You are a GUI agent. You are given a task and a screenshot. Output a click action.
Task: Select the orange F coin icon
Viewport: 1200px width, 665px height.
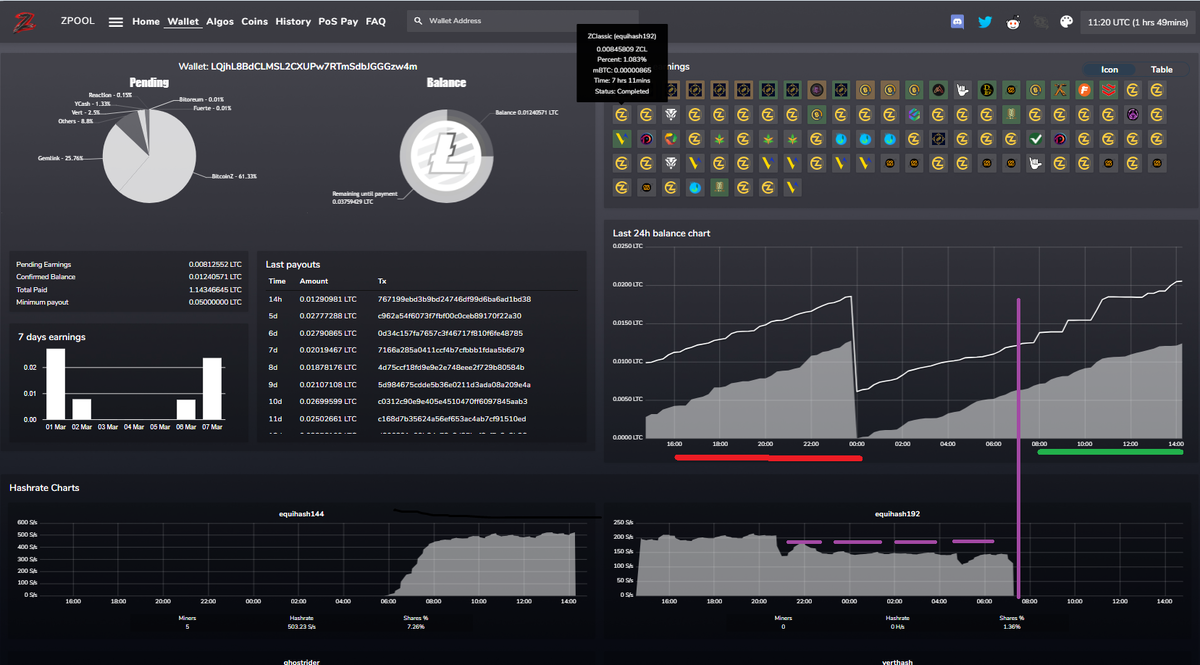coord(1083,90)
